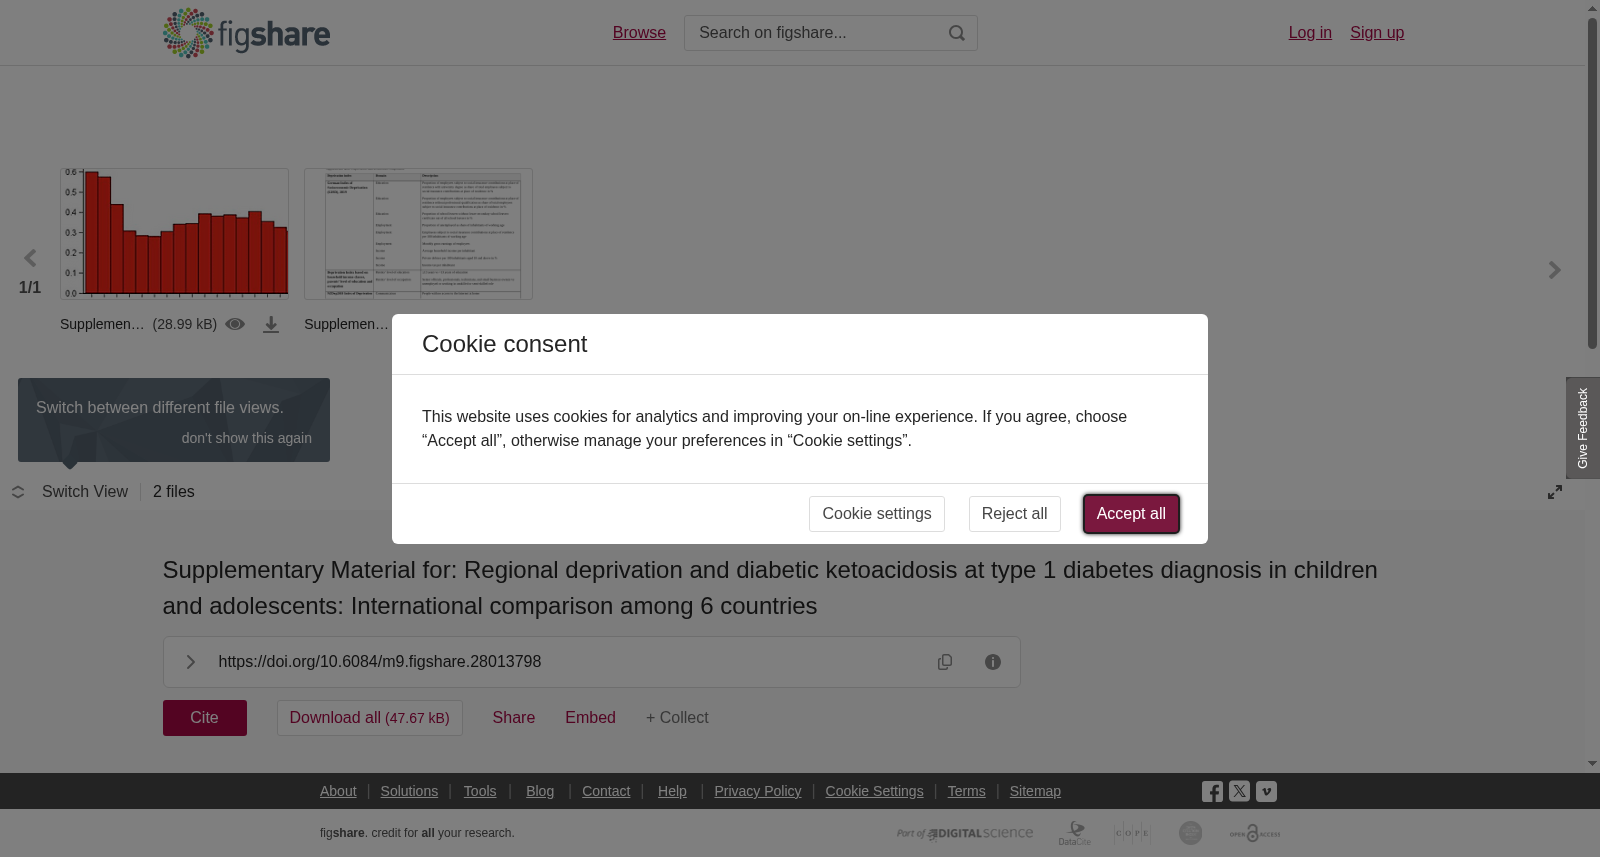Go to previous file arrow
This screenshot has height=857, width=1600.
[30, 259]
